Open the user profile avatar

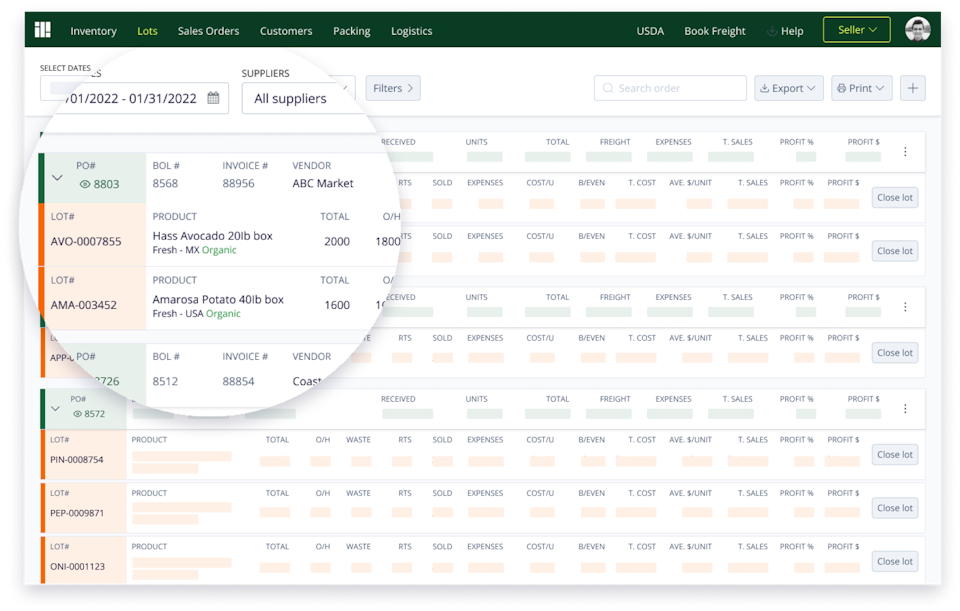(x=917, y=30)
